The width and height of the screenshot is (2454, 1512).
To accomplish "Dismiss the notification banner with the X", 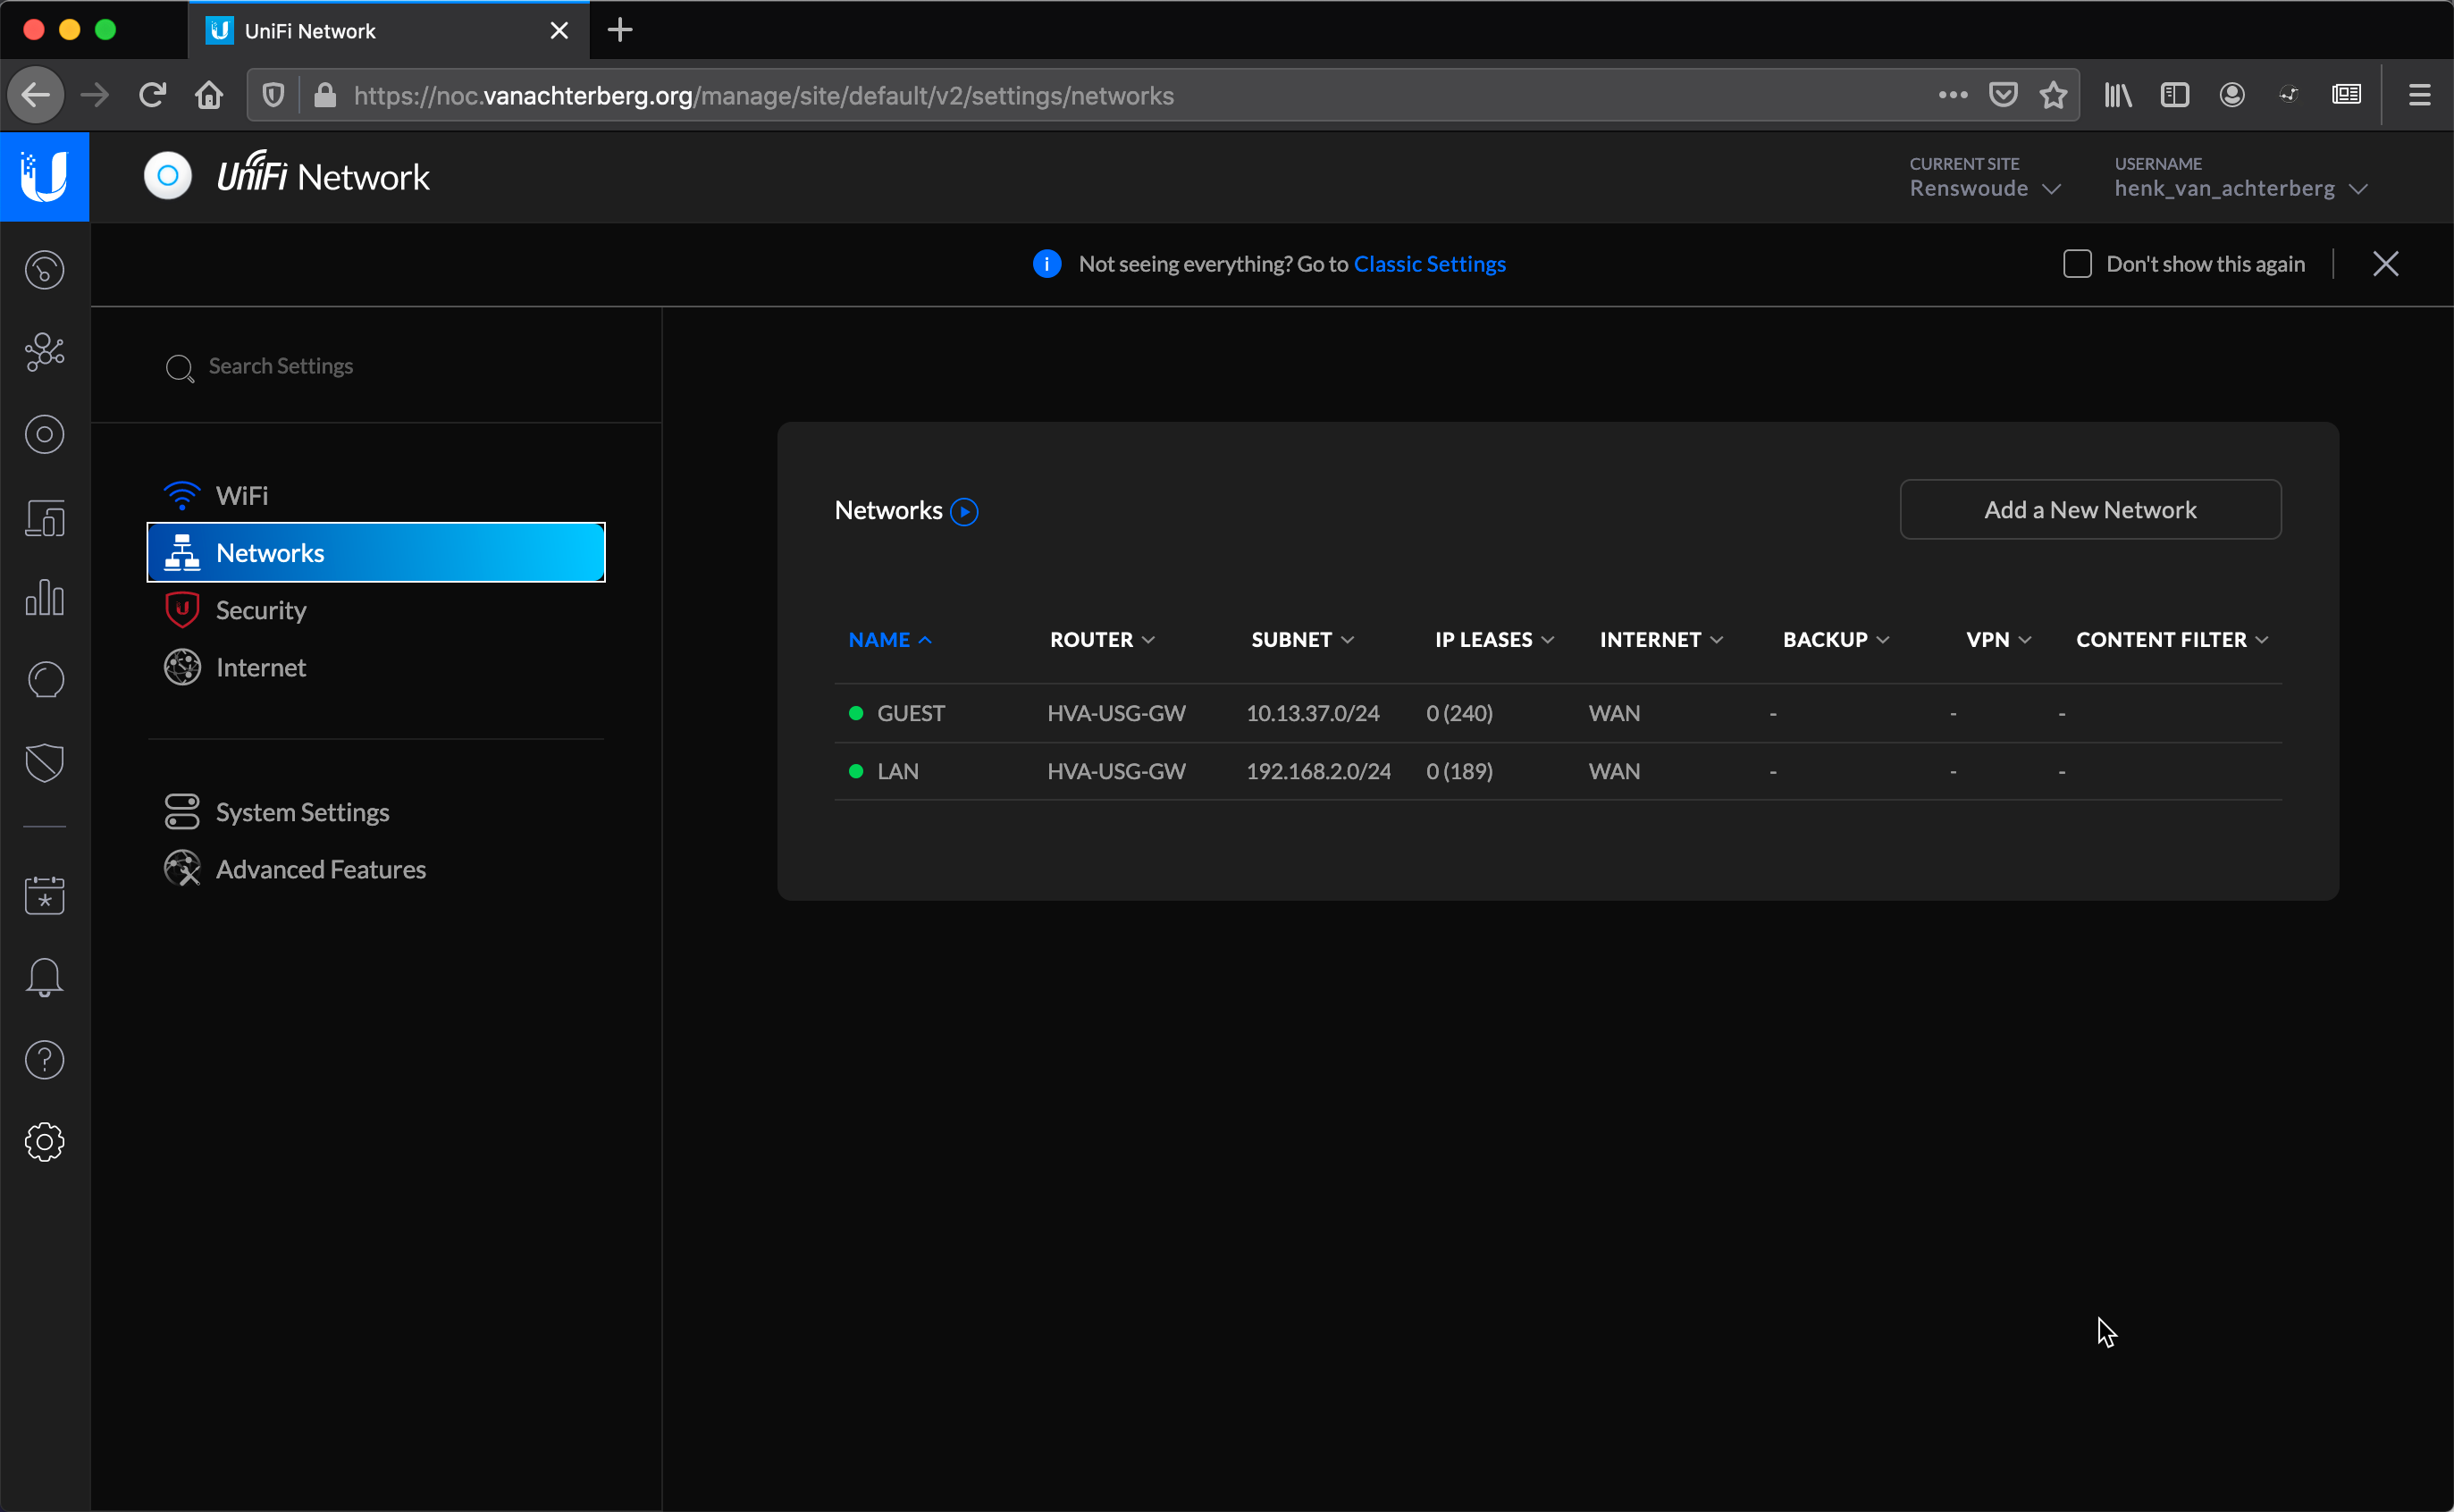I will (x=2386, y=263).
